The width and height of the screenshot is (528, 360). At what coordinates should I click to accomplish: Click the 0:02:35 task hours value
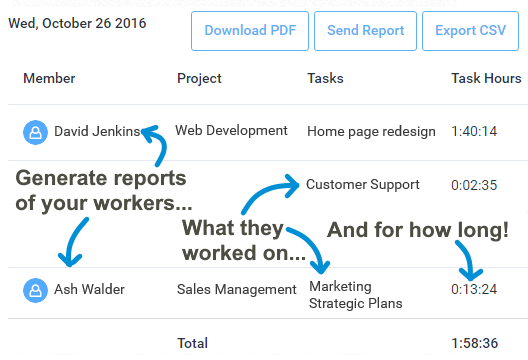click(474, 185)
